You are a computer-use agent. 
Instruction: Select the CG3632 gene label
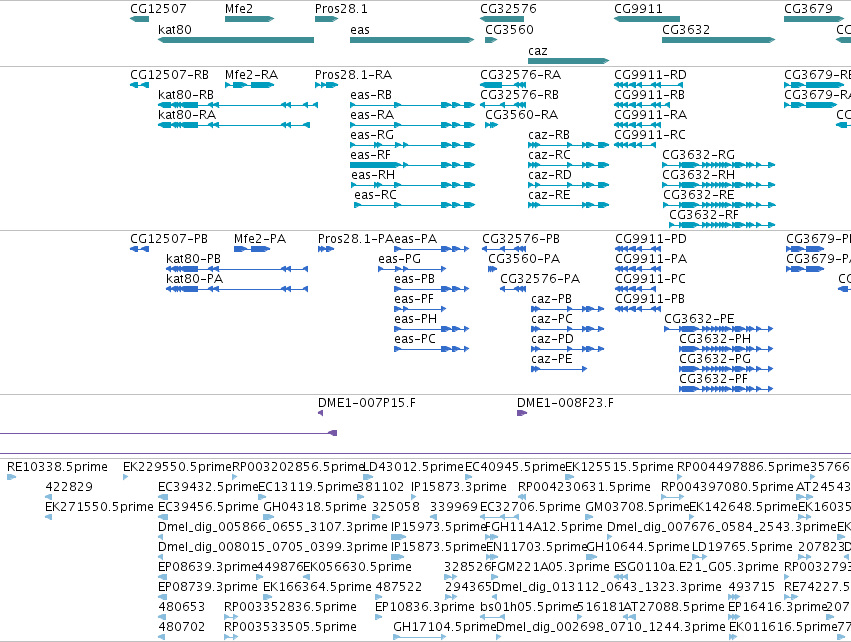coord(686,30)
